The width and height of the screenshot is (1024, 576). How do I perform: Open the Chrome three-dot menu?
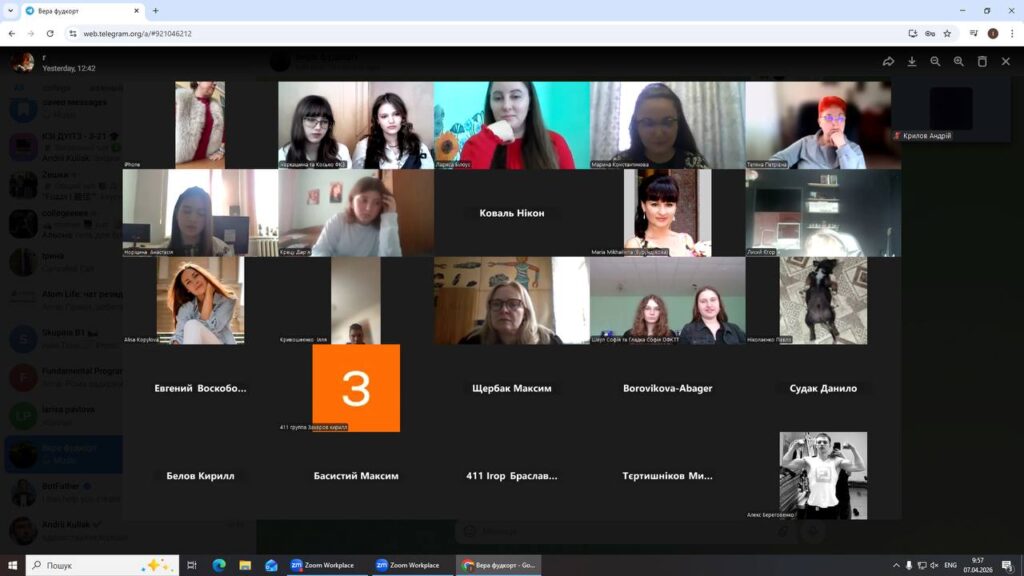(x=1012, y=33)
